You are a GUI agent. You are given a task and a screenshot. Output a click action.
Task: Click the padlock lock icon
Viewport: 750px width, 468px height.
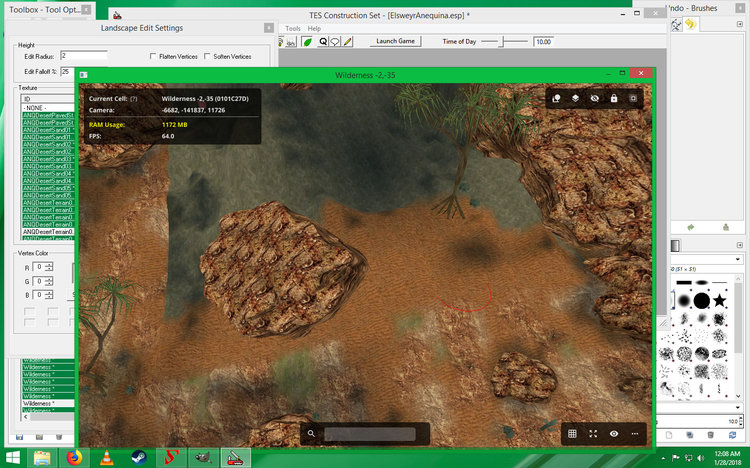tap(614, 98)
